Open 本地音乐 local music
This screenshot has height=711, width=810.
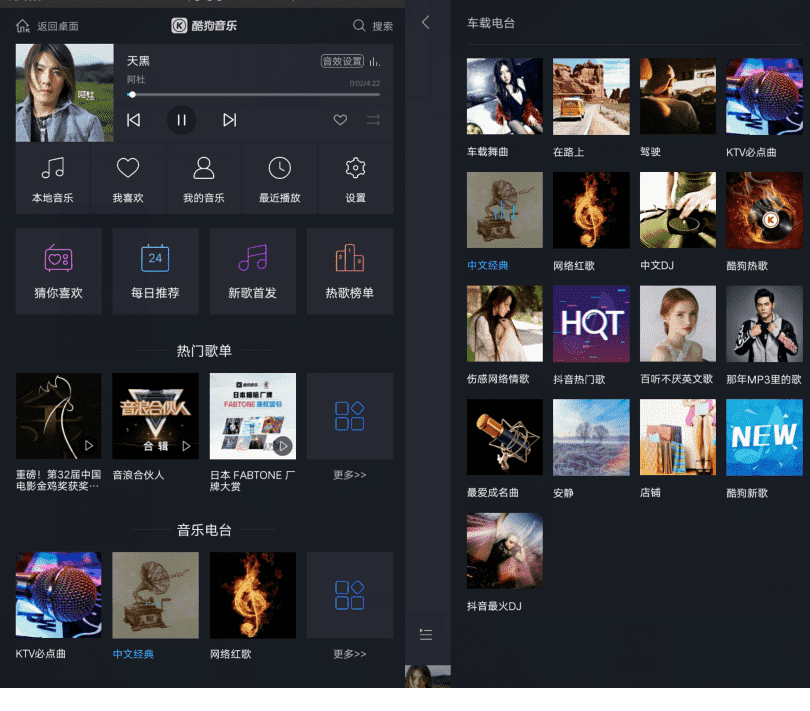[x=53, y=179]
